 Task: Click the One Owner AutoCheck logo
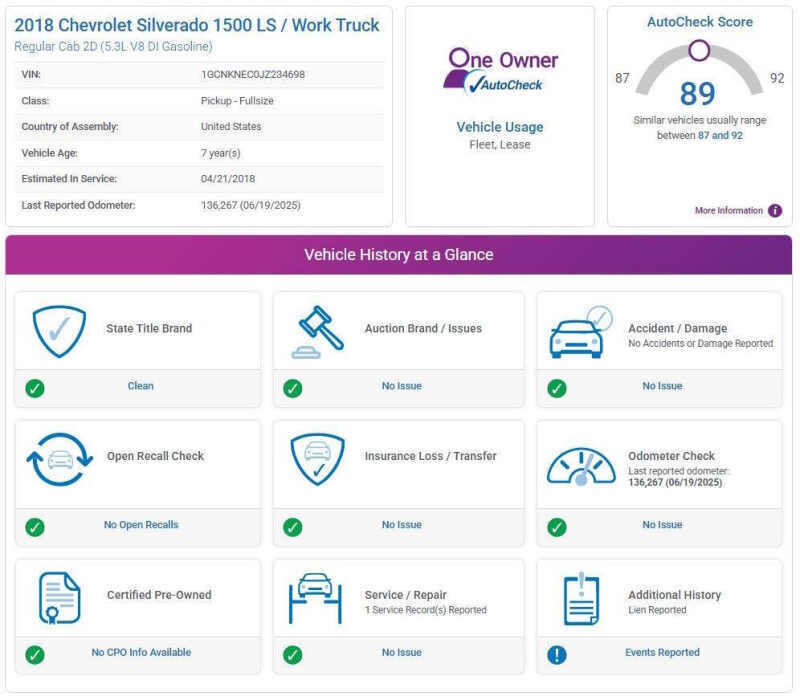pyautogui.click(x=499, y=72)
